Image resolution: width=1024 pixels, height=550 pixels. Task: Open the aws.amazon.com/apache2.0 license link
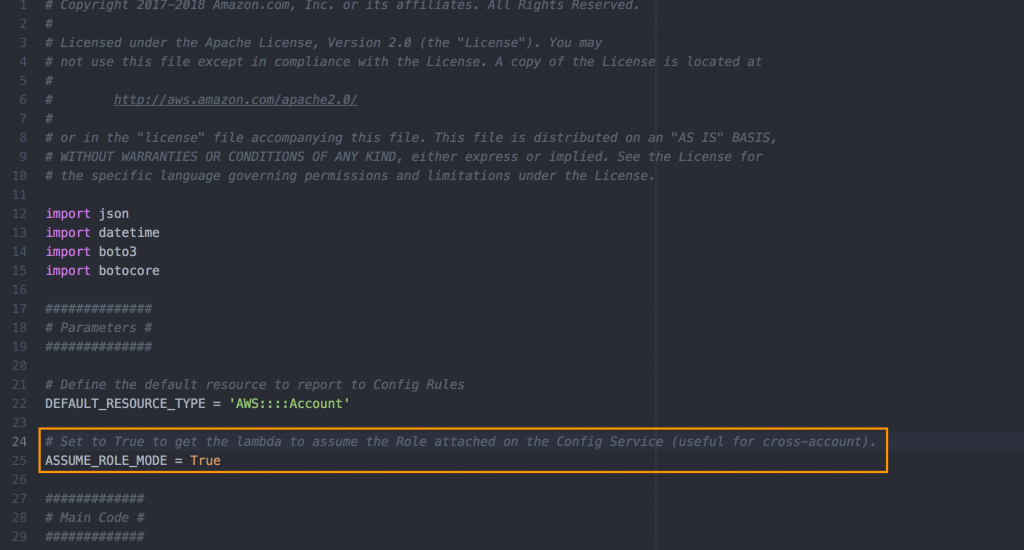tap(235, 100)
